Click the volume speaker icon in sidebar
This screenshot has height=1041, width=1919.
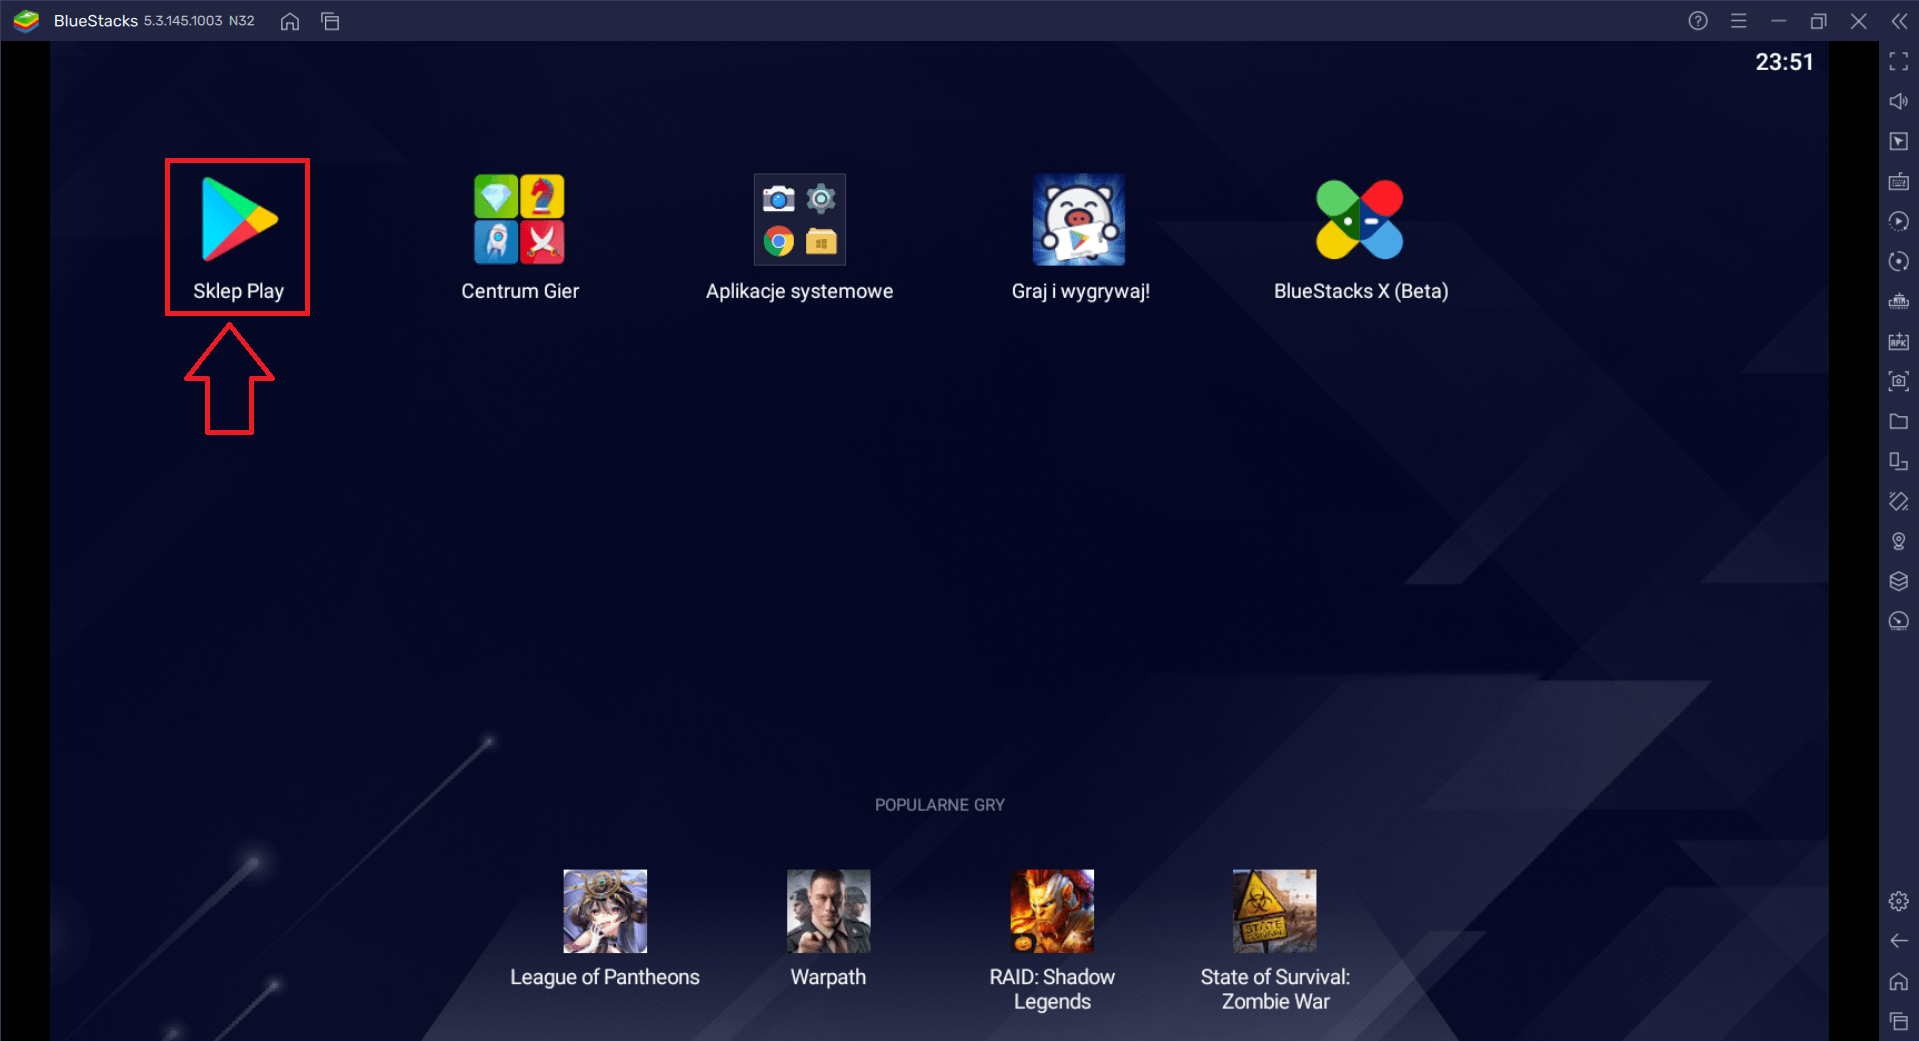coord(1899,101)
